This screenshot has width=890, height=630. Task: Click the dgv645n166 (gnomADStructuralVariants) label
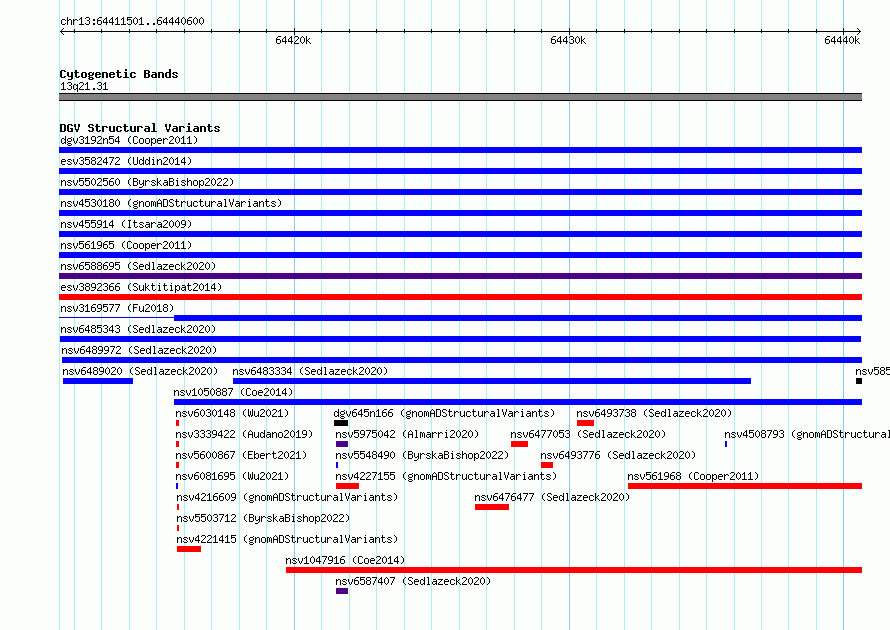(x=444, y=413)
